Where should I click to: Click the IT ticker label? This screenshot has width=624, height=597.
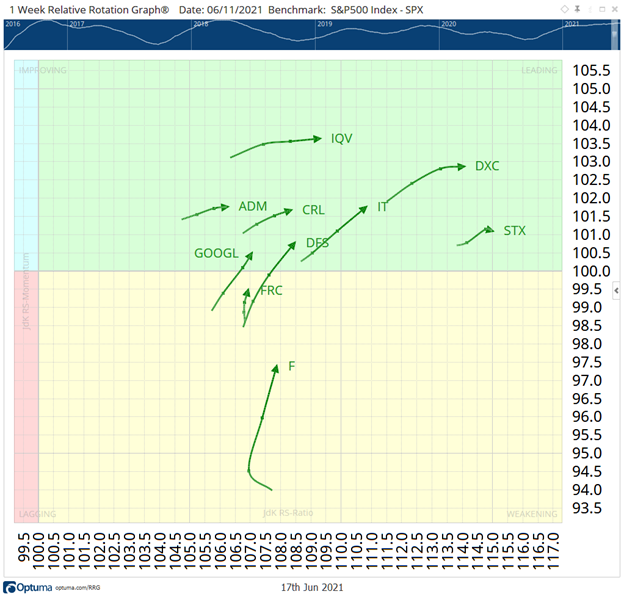click(382, 207)
